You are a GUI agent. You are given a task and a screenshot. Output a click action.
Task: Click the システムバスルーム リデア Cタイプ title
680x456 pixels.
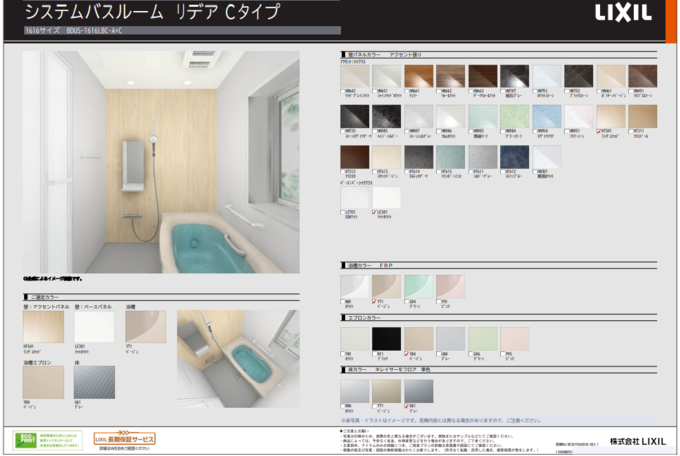(151, 13)
